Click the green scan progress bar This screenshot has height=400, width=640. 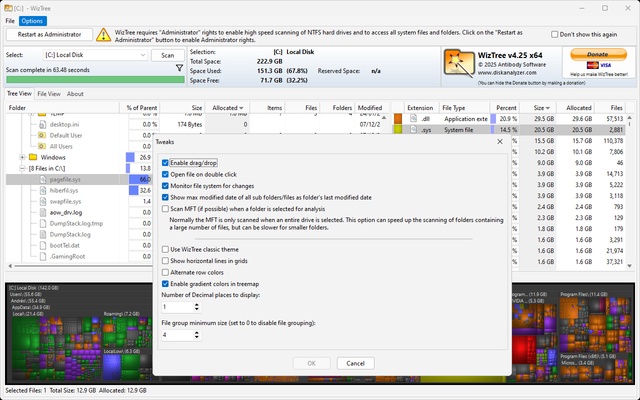(95, 79)
